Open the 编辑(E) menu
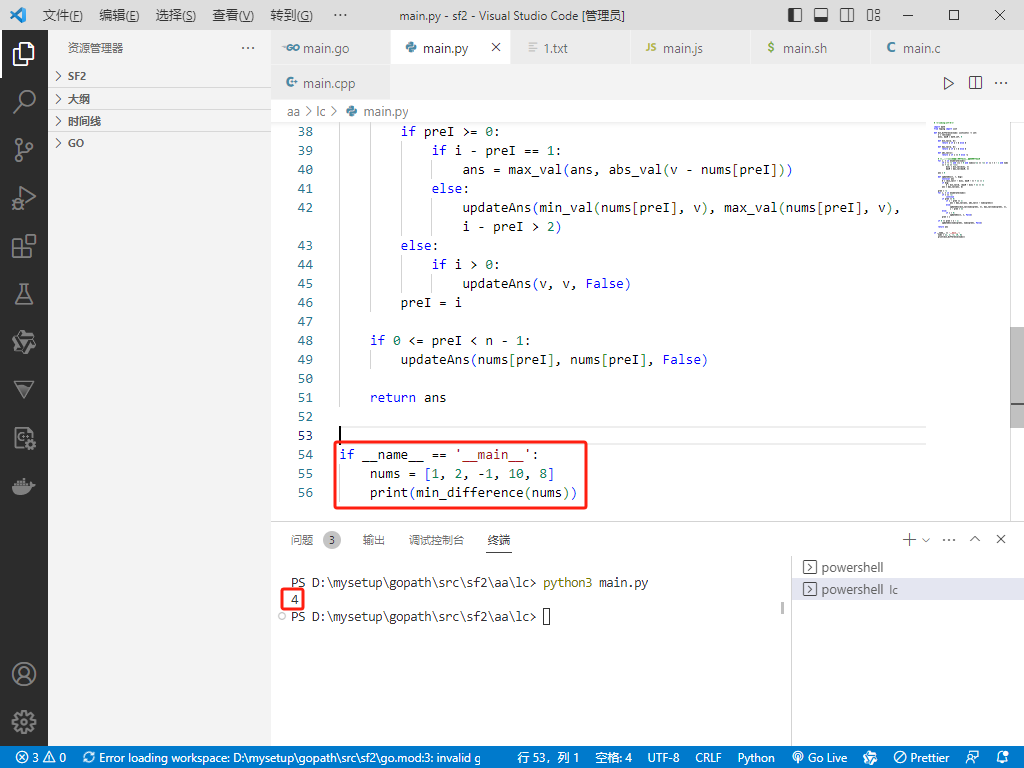Screen dimensions: 1024x768 click(x=119, y=15)
